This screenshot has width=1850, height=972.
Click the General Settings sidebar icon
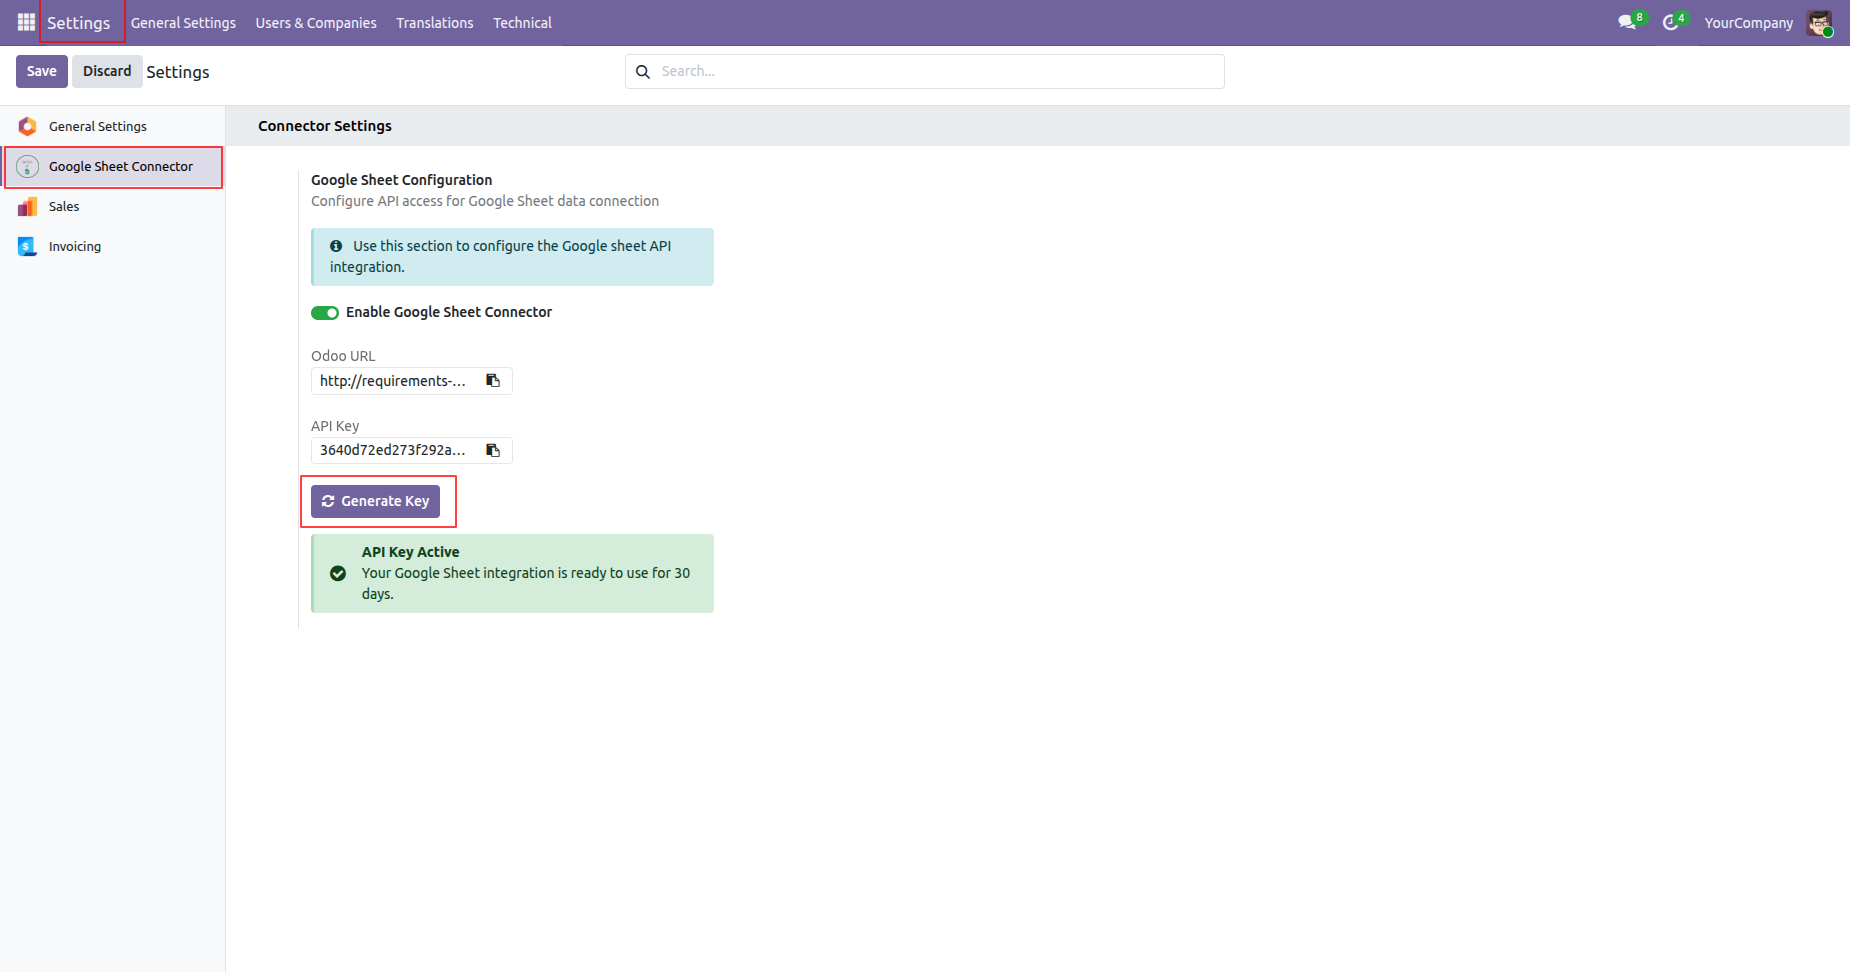click(x=27, y=126)
